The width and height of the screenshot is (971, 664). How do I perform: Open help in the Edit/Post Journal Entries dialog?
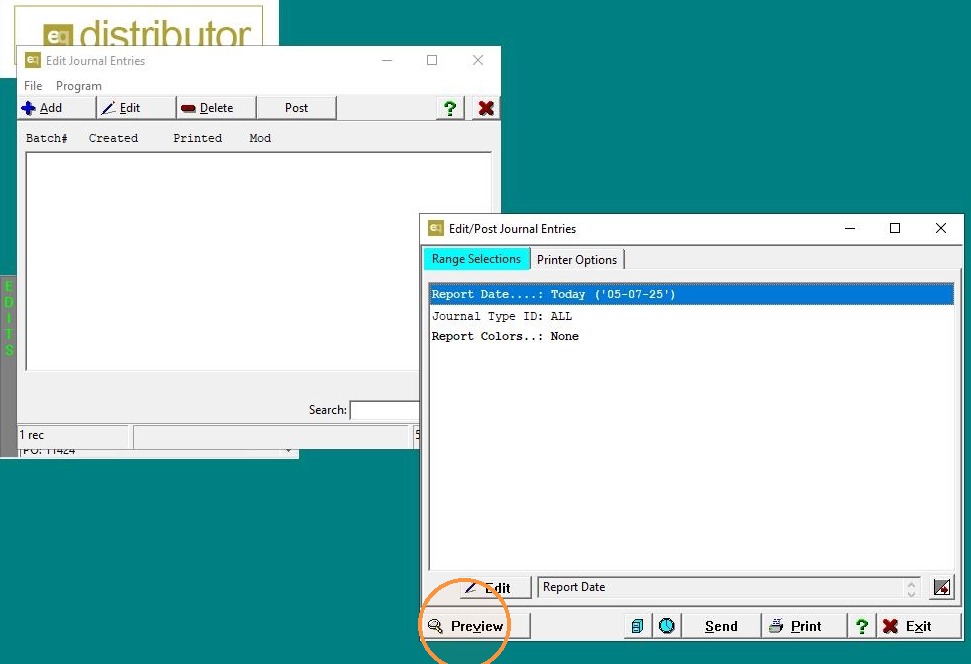[861, 626]
